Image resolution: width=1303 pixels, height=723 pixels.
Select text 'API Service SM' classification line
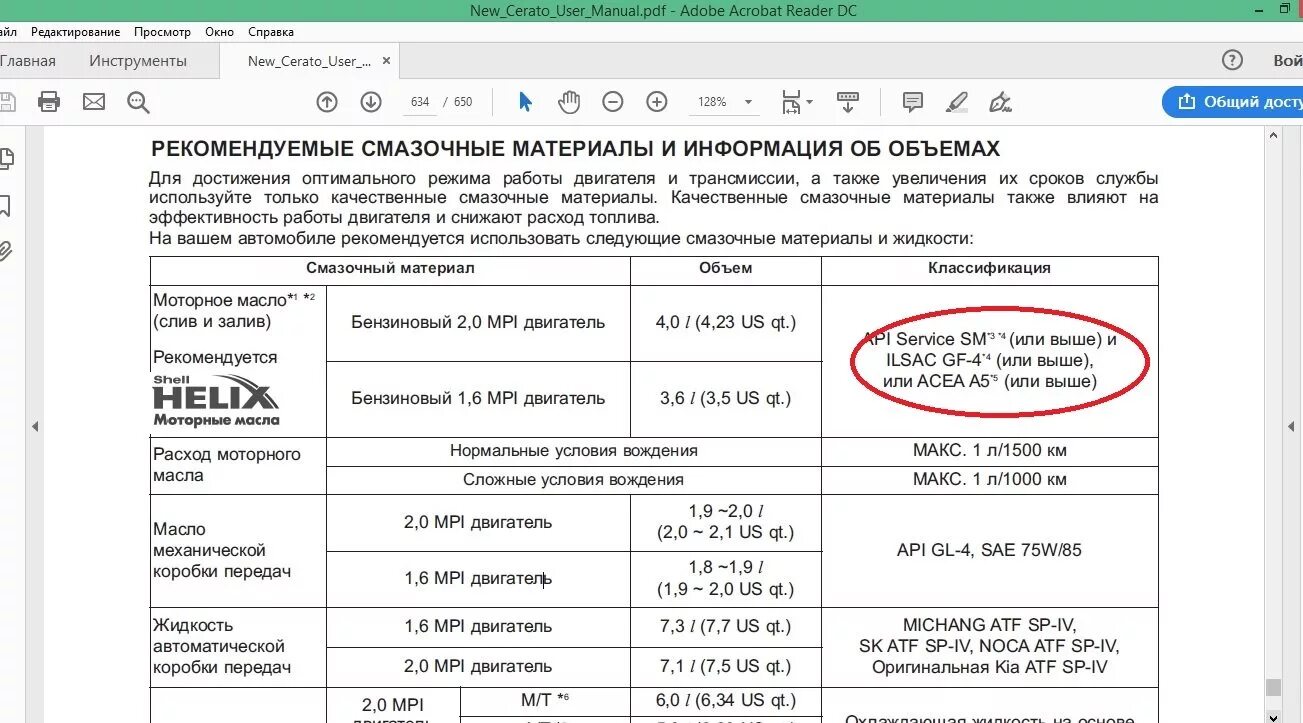point(990,339)
